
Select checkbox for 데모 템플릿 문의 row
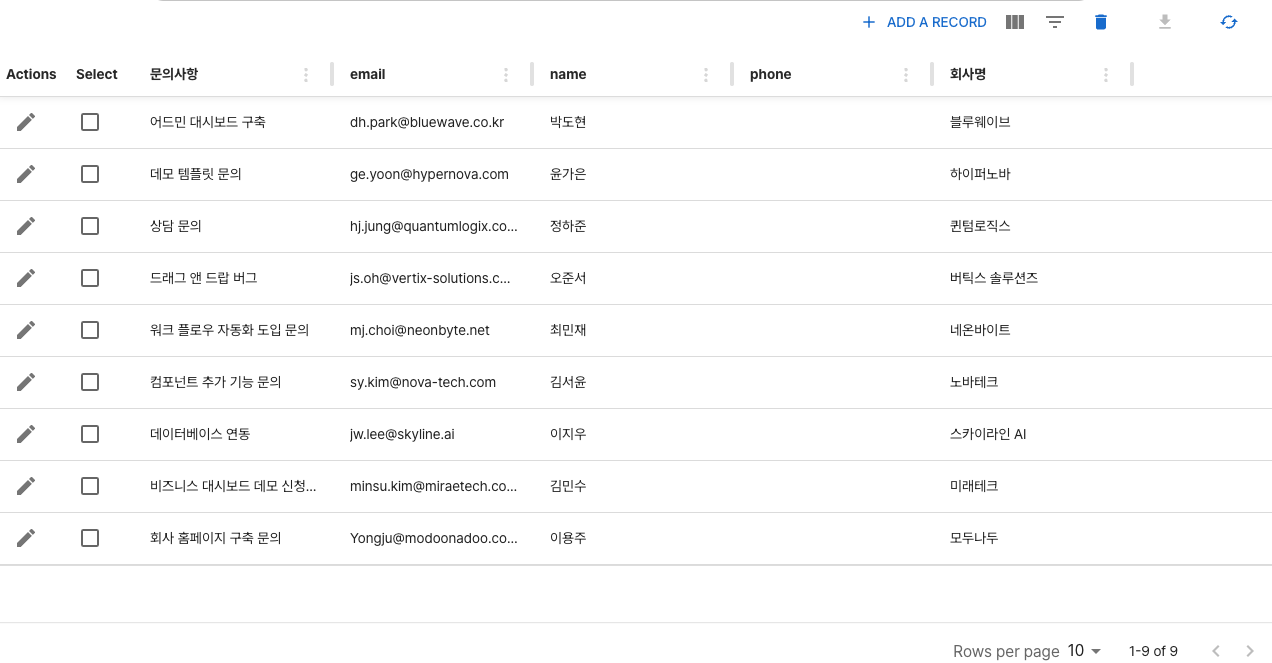(x=90, y=174)
